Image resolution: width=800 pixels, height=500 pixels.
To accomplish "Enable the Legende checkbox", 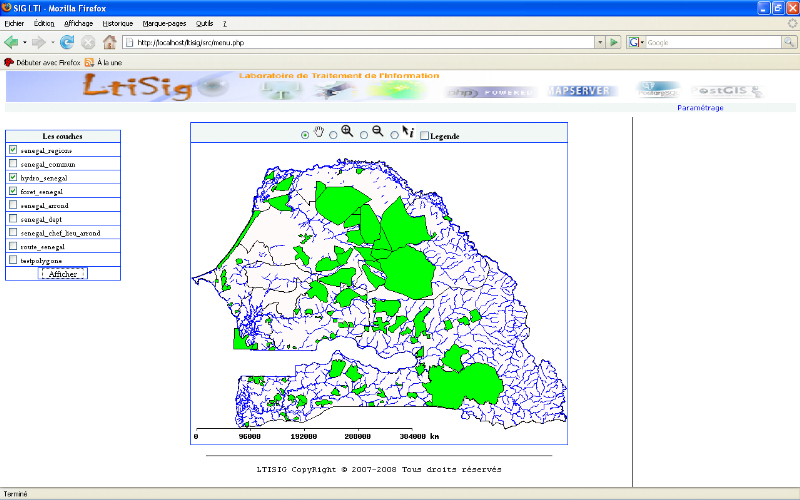I will click(x=424, y=135).
